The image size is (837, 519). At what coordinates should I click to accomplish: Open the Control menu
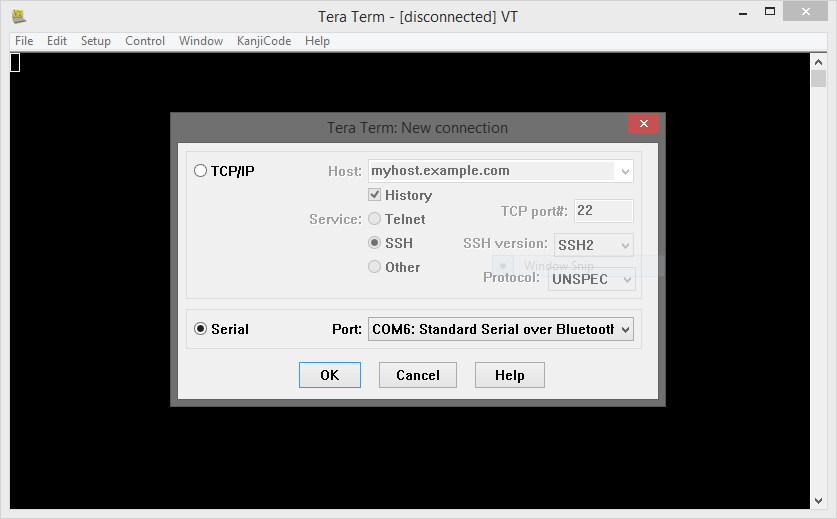click(x=145, y=41)
